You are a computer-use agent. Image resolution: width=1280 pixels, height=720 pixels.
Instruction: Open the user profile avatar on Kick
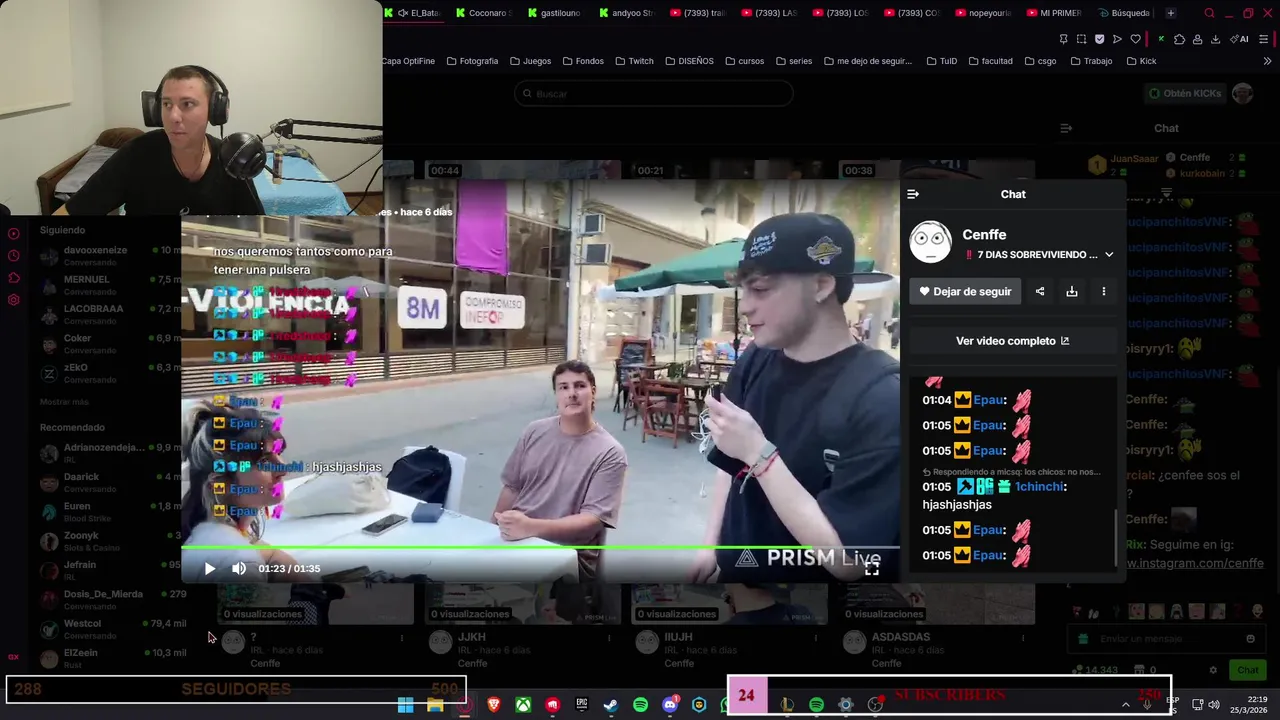click(x=1242, y=93)
